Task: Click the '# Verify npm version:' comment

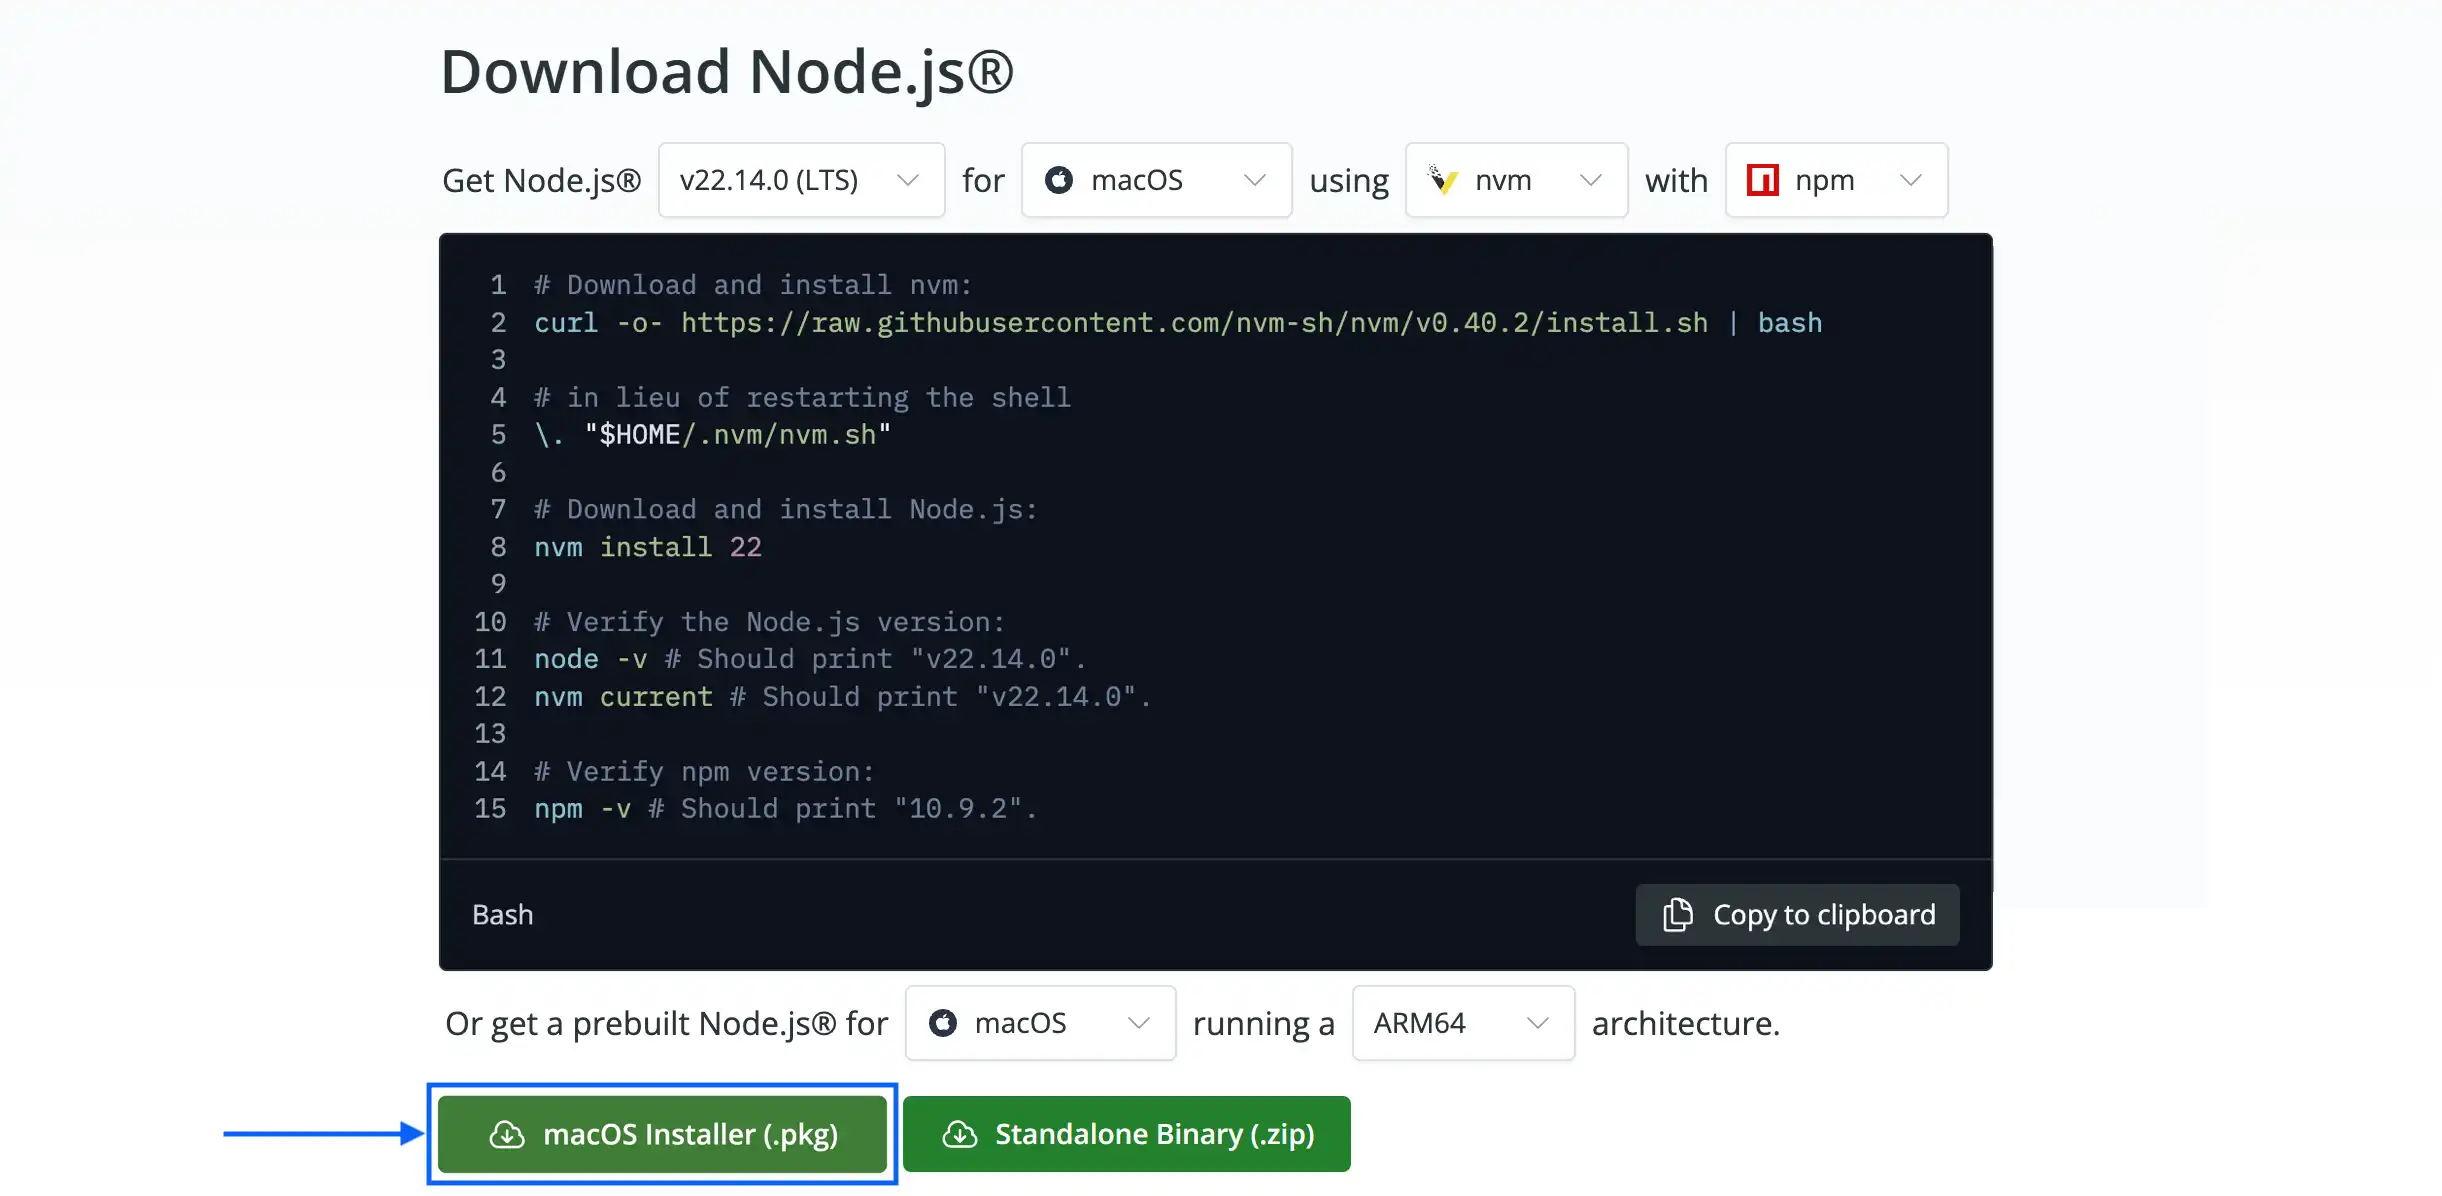Action: pos(704,771)
